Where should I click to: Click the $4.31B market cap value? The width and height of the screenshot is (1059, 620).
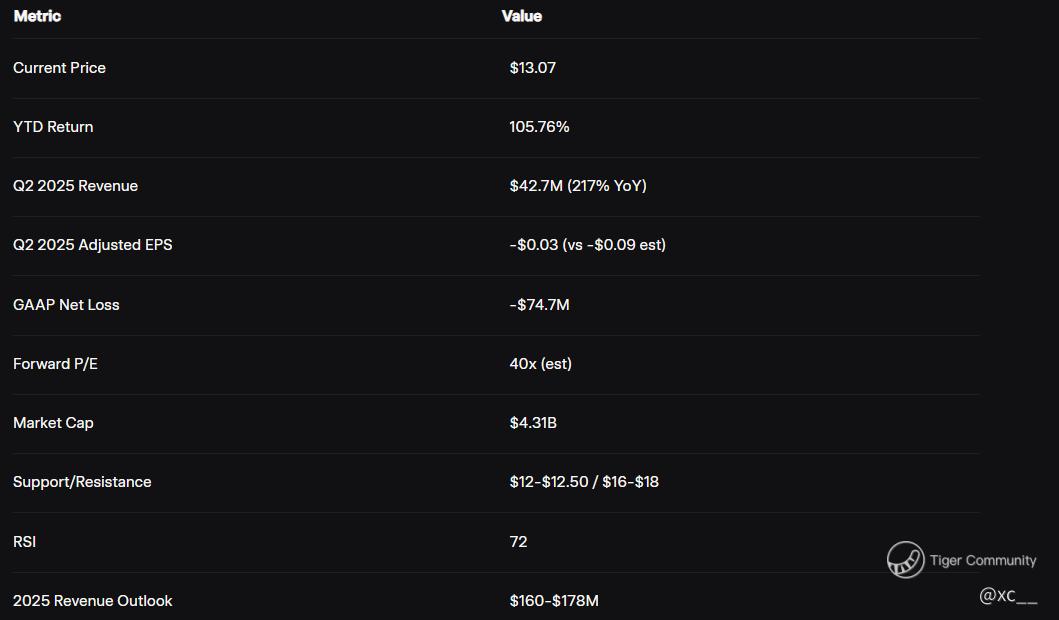(x=533, y=423)
